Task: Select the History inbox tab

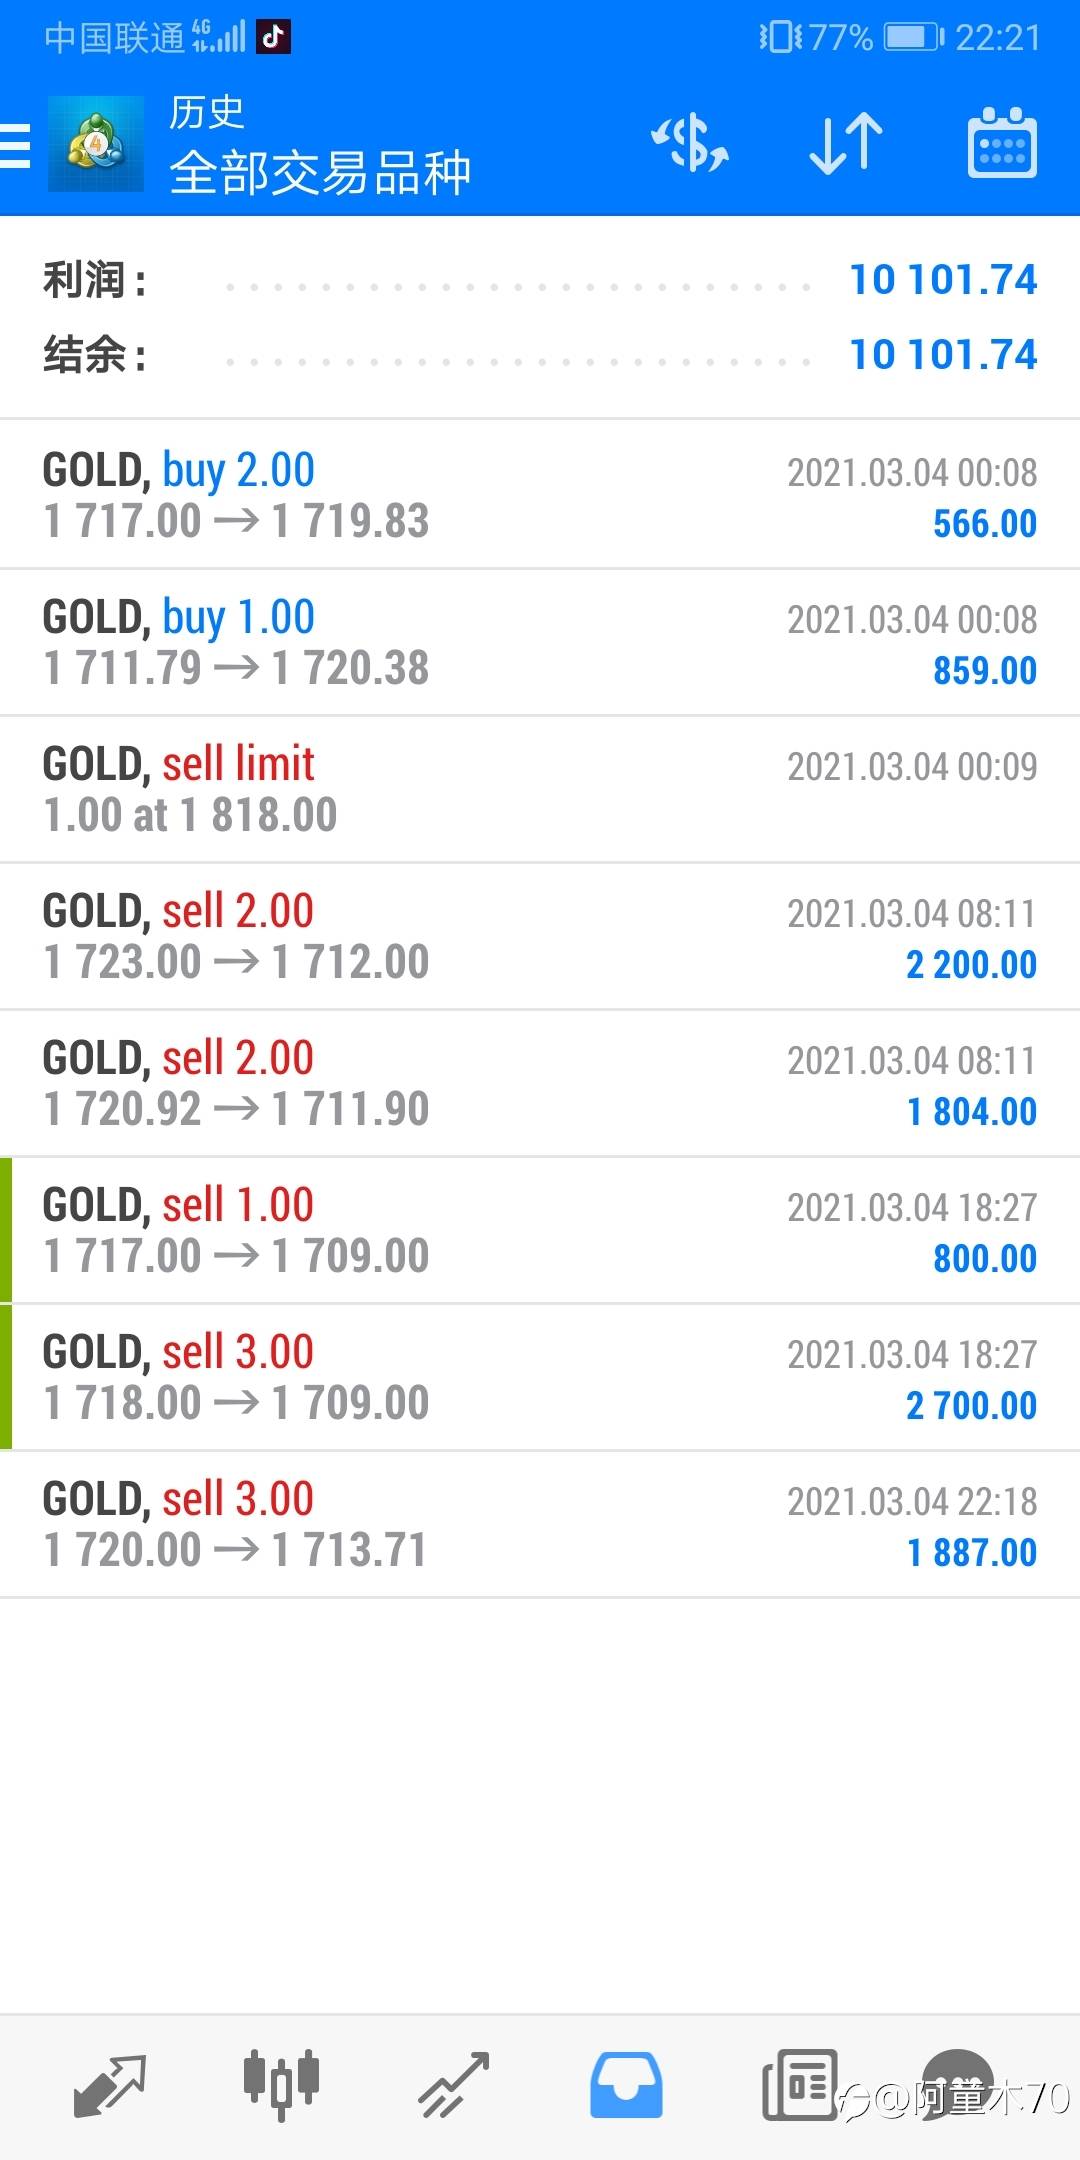Action: coord(626,2086)
